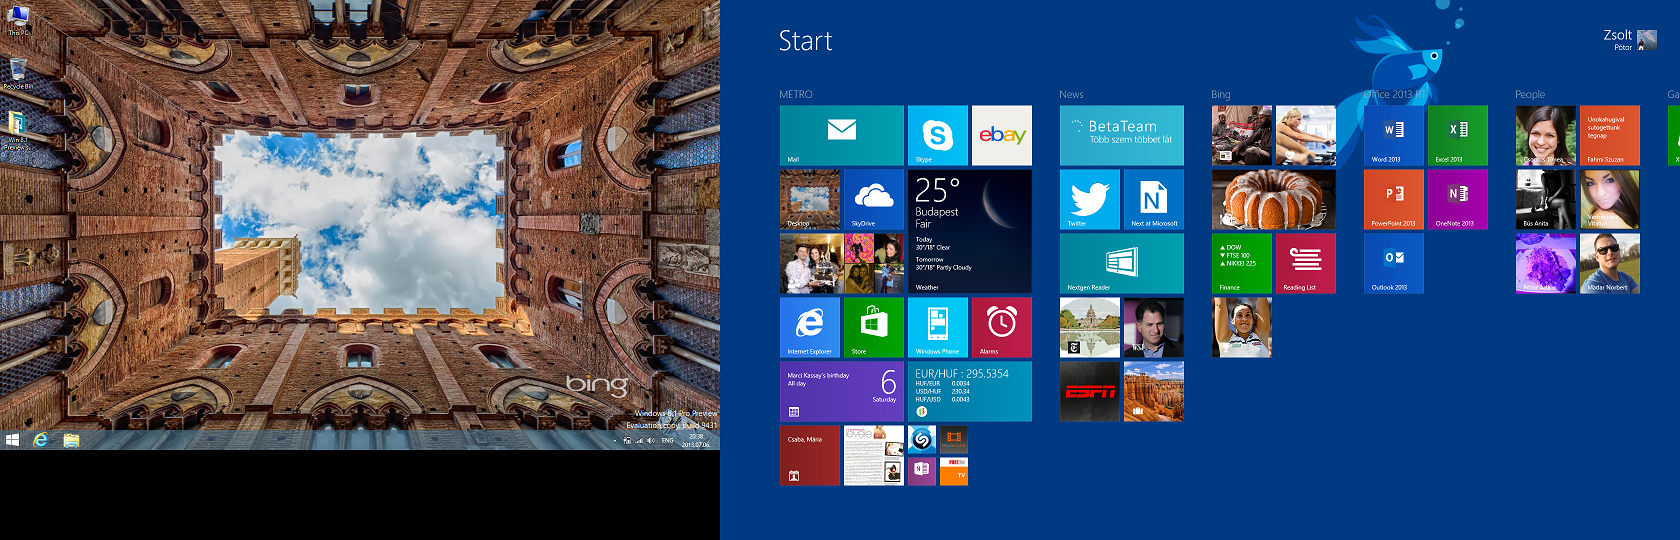Launch Outlook 2013 tile
The height and width of the screenshot is (540, 1680).
[1393, 263]
